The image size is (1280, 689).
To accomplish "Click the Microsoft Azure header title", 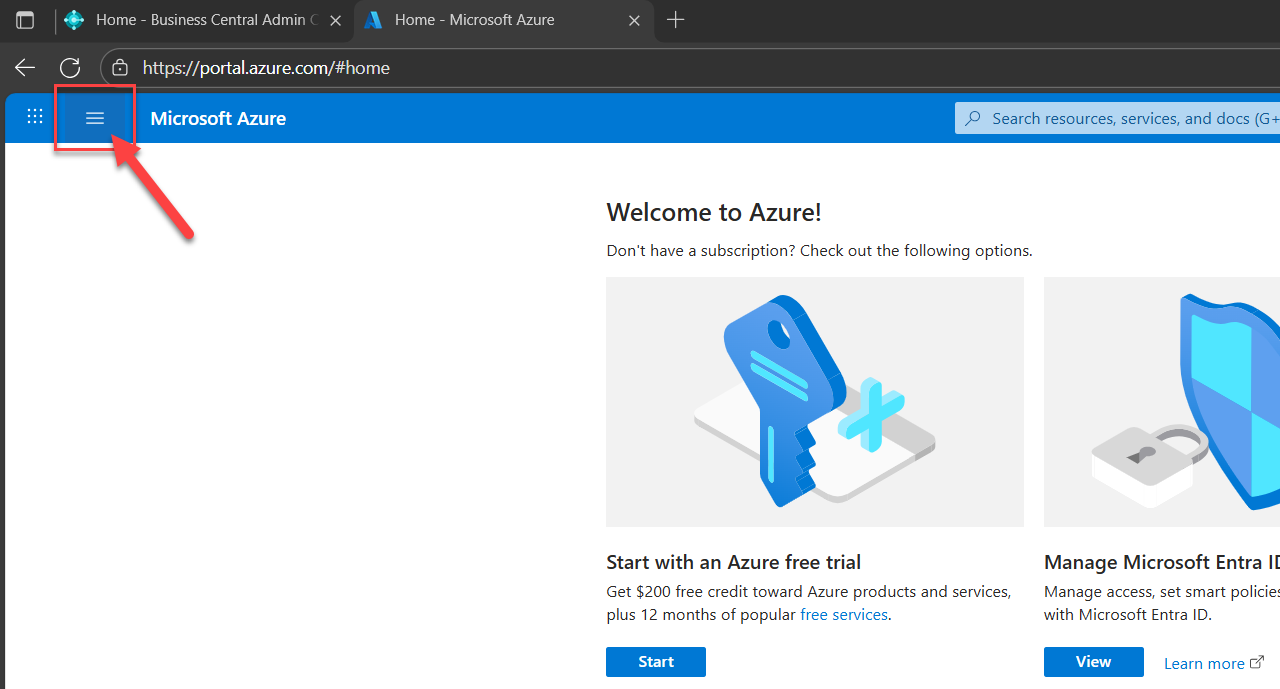I will 218,118.
